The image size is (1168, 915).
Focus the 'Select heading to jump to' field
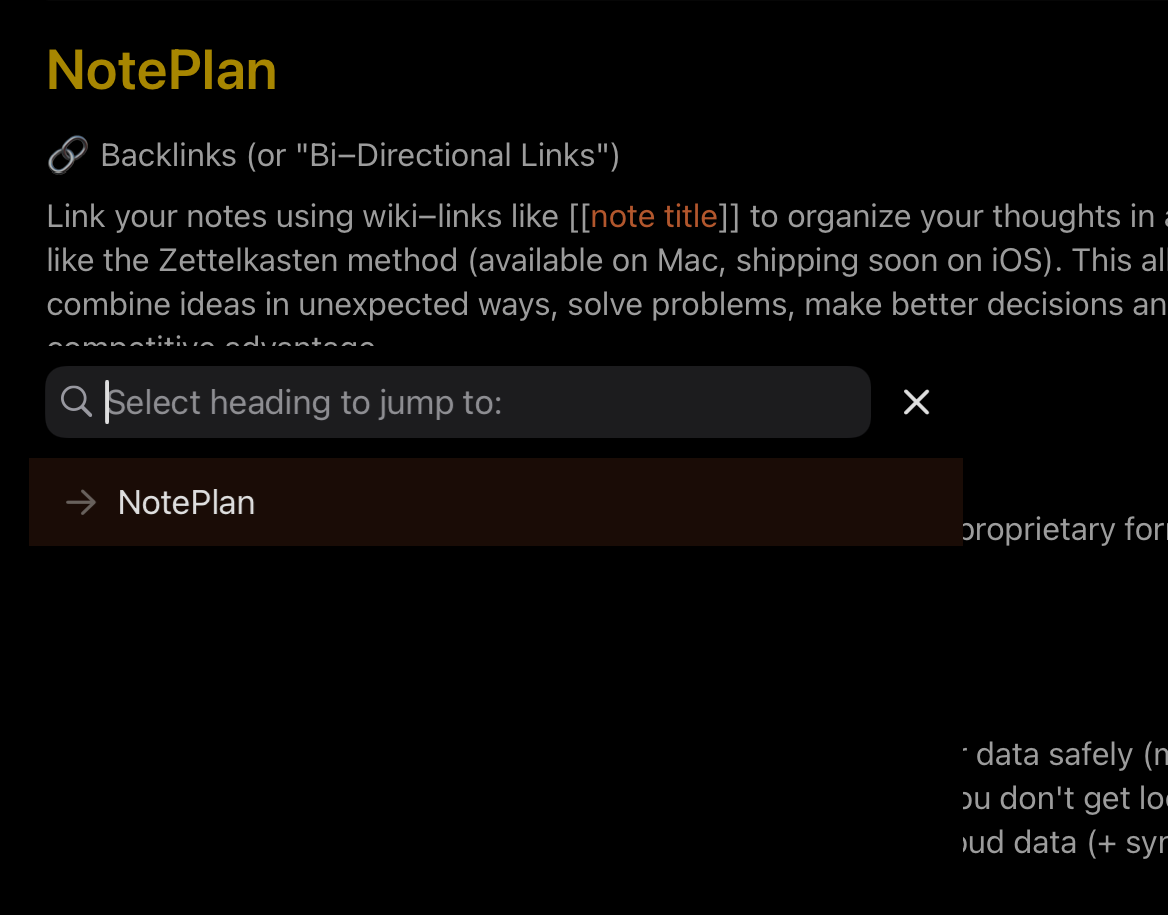pyautogui.click(x=458, y=402)
